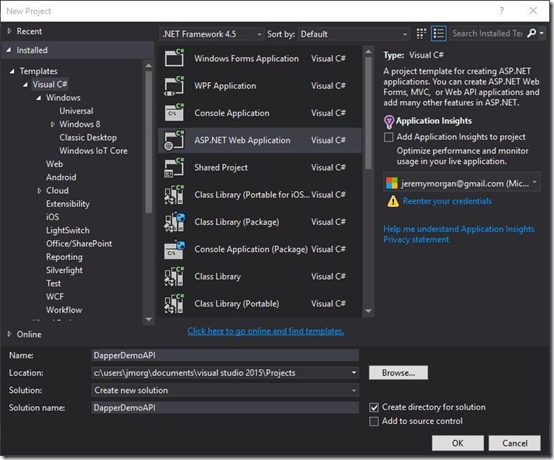The height and width of the screenshot is (460, 554).
Task: Switch to small icons grid view
Action: [x=421, y=34]
